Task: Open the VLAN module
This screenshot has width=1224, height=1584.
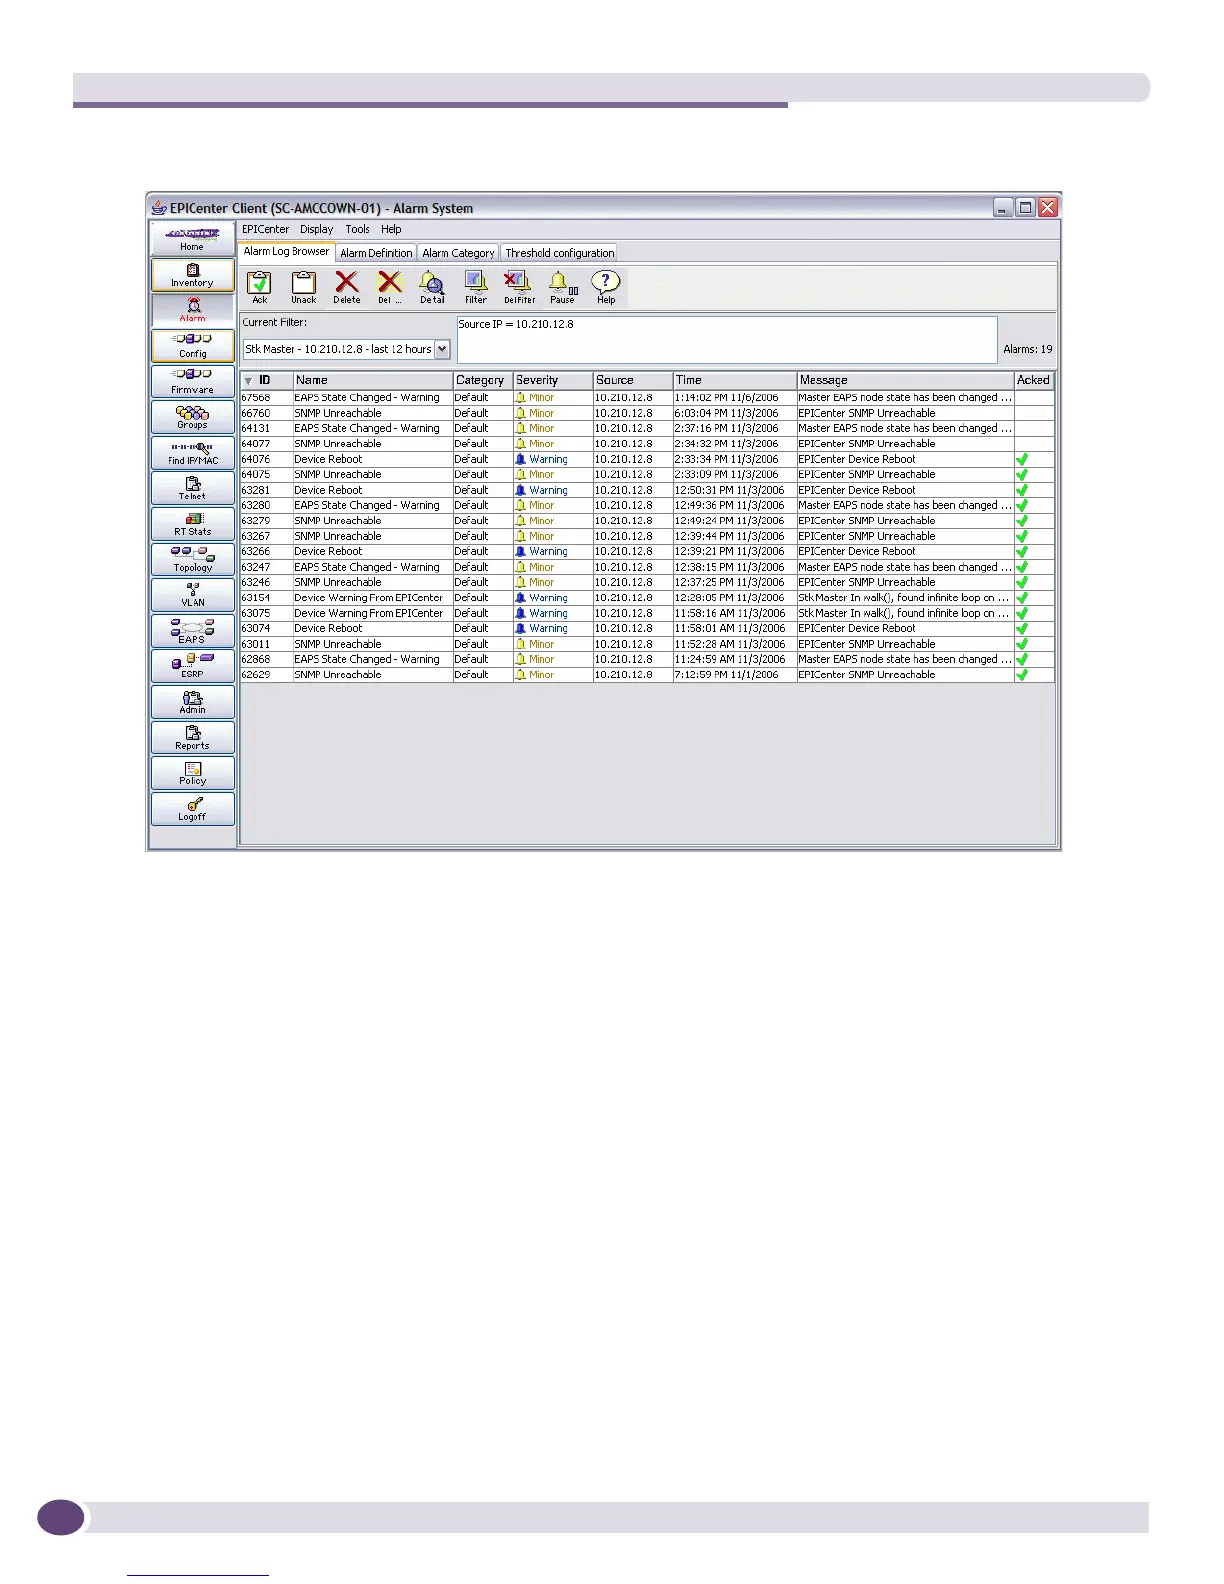Action: 192,595
